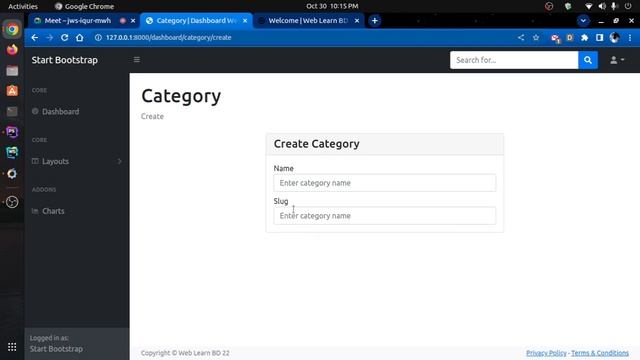Open Dashboard in the sidebar
Screen dimensions: 640x360
pyautogui.click(x=60, y=111)
